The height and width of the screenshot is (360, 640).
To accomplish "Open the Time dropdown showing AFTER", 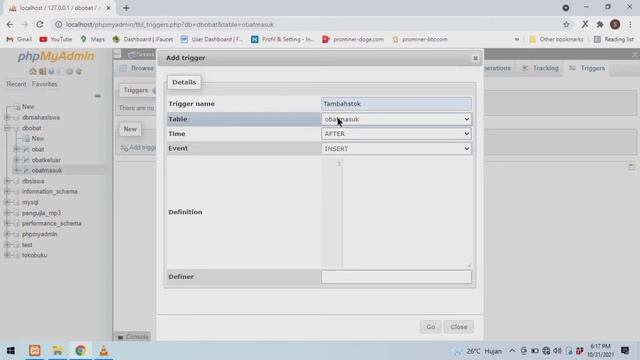I will (x=396, y=134).
